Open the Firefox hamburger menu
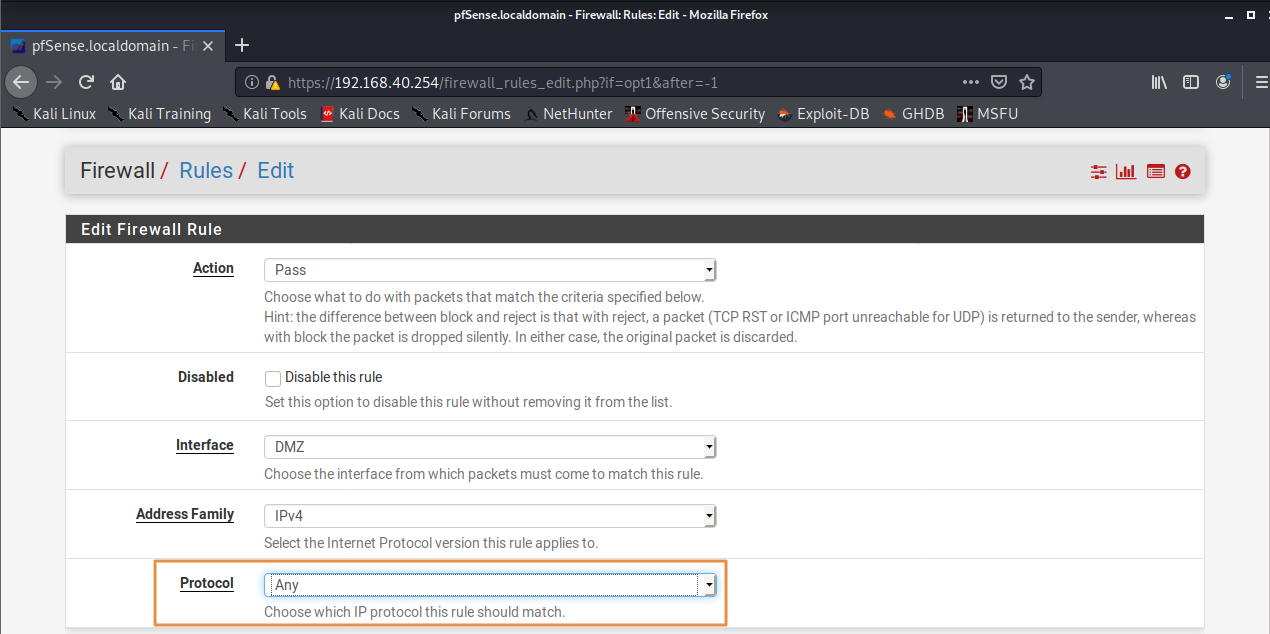The width and height of the screenshot is (1270, 634). pyautogui.click(x=1261, y=82)
